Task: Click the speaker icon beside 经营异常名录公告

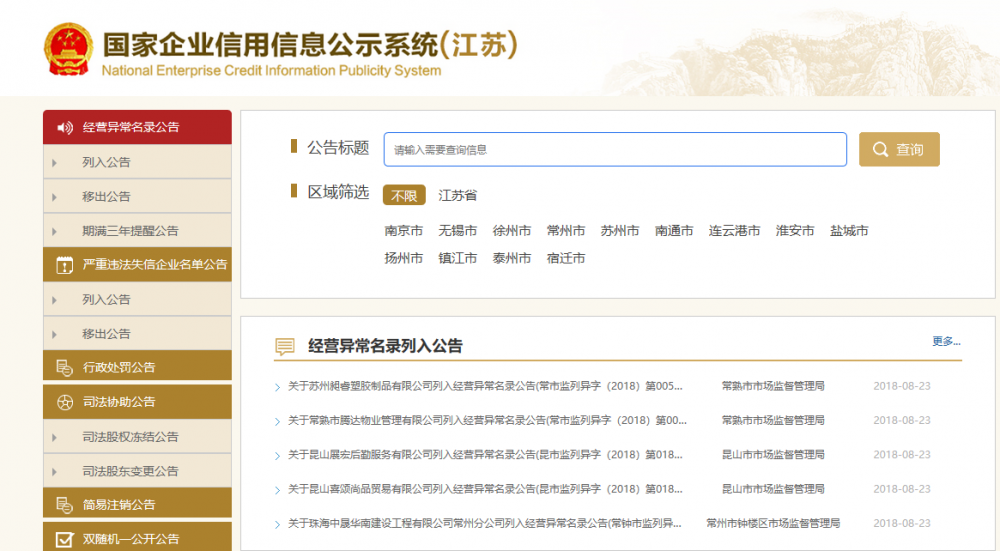Action: pos(65,128)
